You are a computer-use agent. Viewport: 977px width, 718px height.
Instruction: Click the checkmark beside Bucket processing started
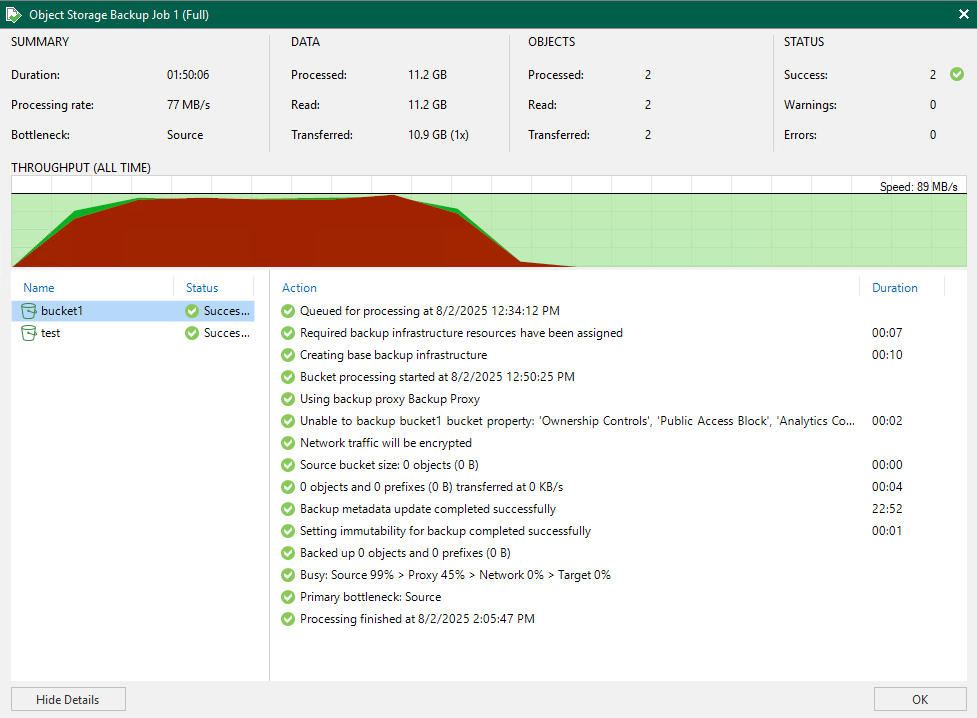coord(288,376)
